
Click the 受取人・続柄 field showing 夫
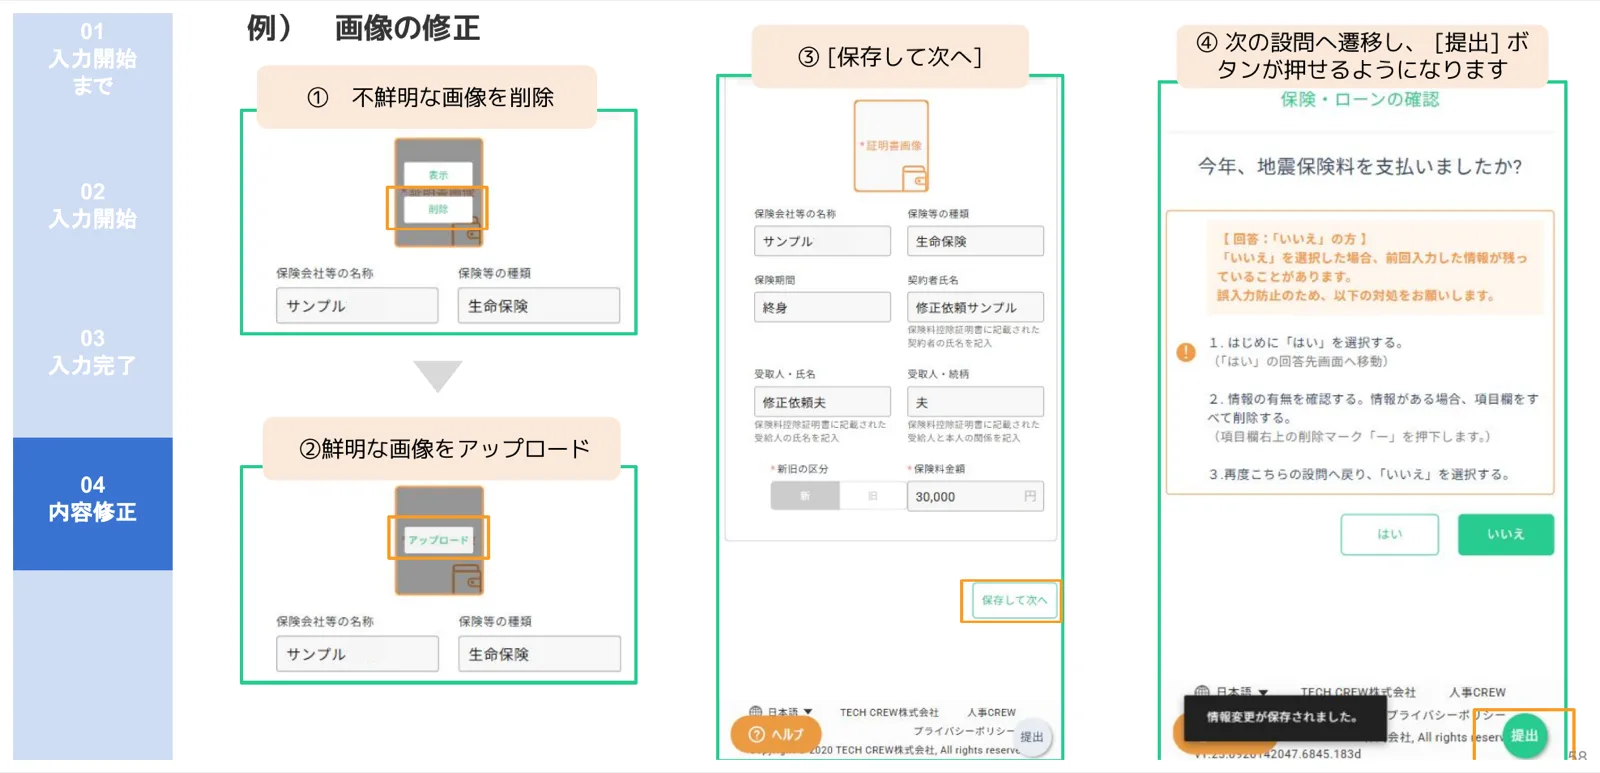975,402
